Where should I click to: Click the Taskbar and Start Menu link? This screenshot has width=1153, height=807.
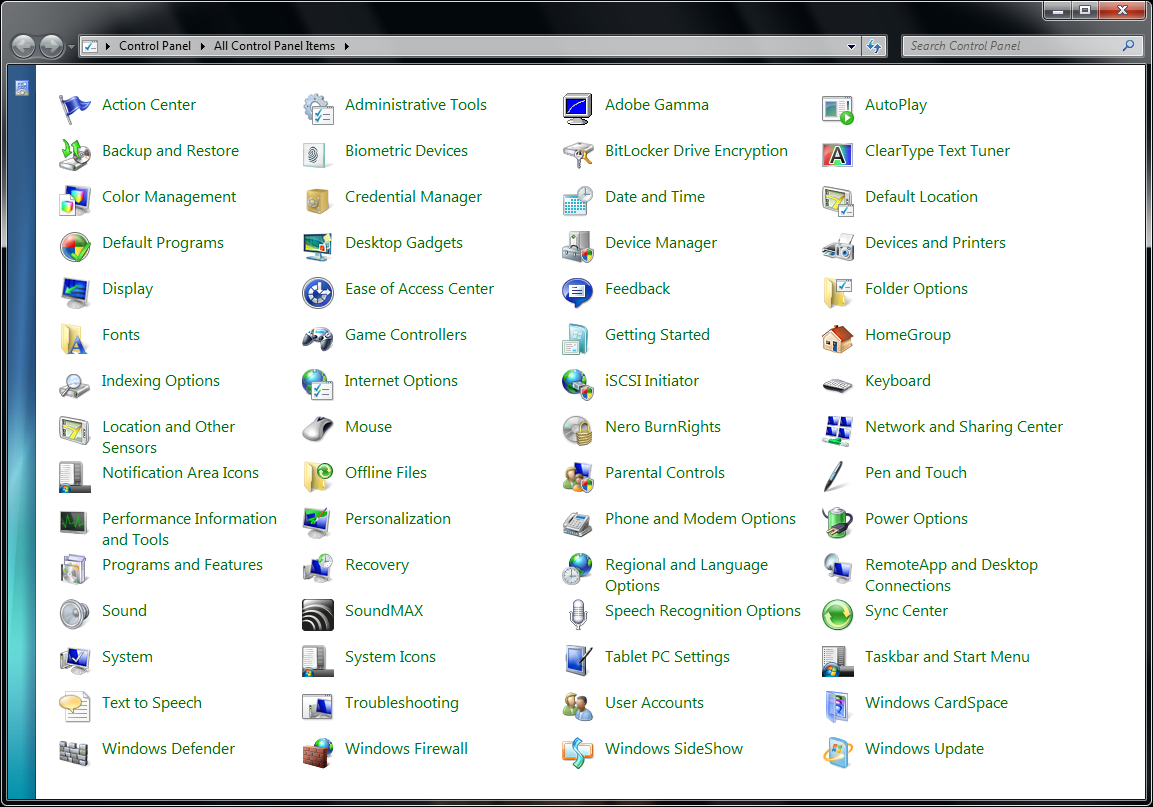pyautogui.click(x=947, y=657)
